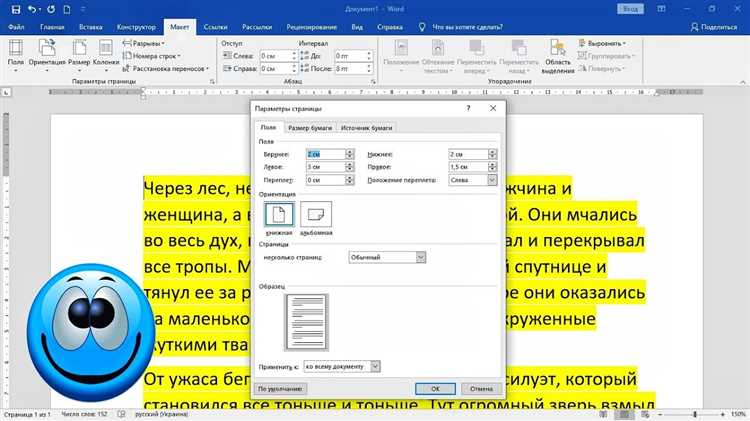Switch to the Рецензирование ribbon tab
Viewport: 750px width, 421px height.
coord(311,27)
